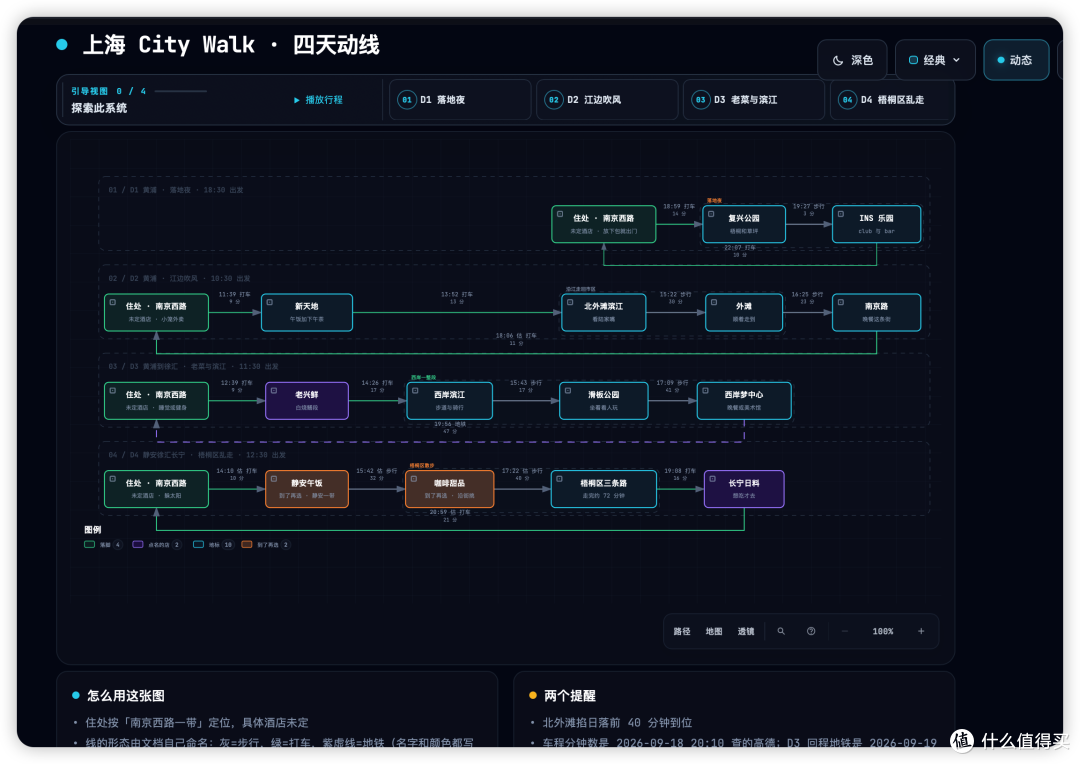Click the green legend swatch icon
The image size is (1080, 764).
90,544
